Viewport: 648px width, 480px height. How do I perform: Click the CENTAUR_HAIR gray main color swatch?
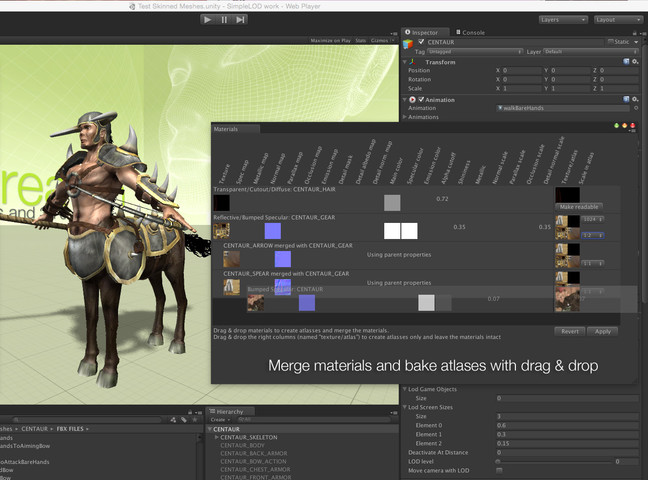click(x=392, y=203)
